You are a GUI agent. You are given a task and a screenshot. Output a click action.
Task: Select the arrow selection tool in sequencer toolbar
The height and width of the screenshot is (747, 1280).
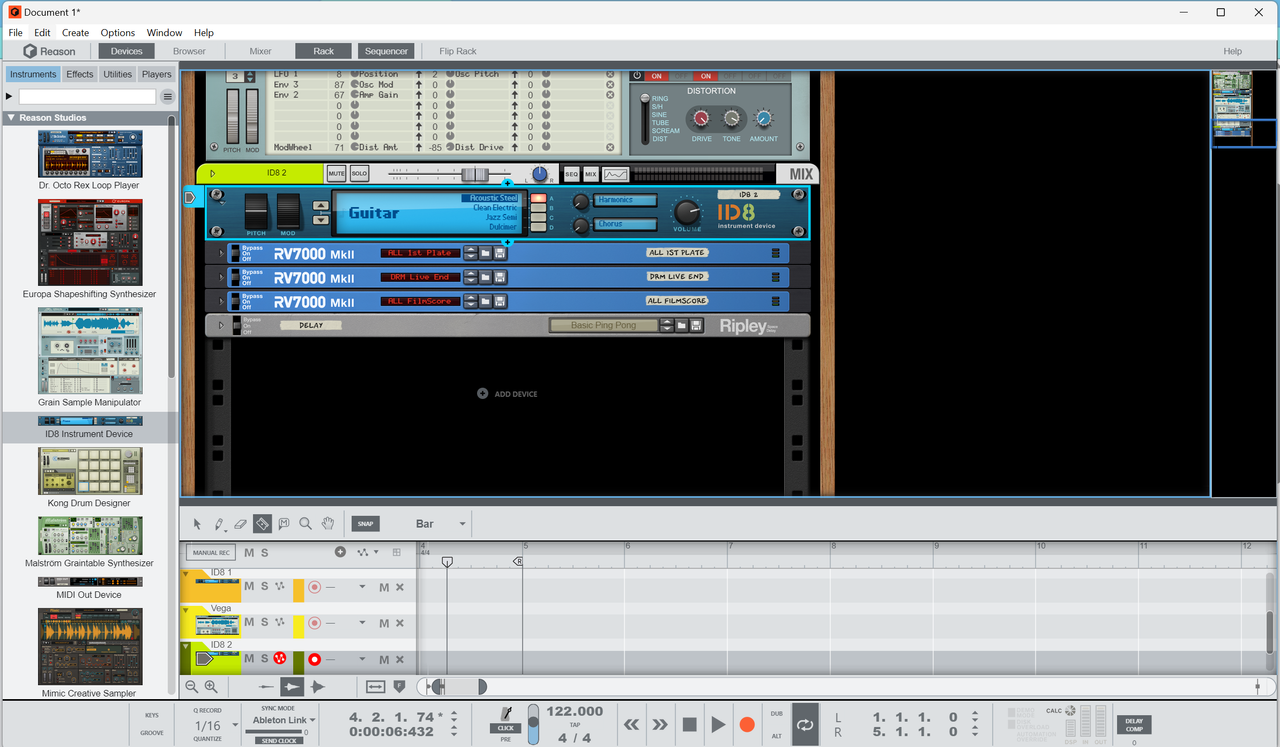pyautogui.click(x=197, y=523)
